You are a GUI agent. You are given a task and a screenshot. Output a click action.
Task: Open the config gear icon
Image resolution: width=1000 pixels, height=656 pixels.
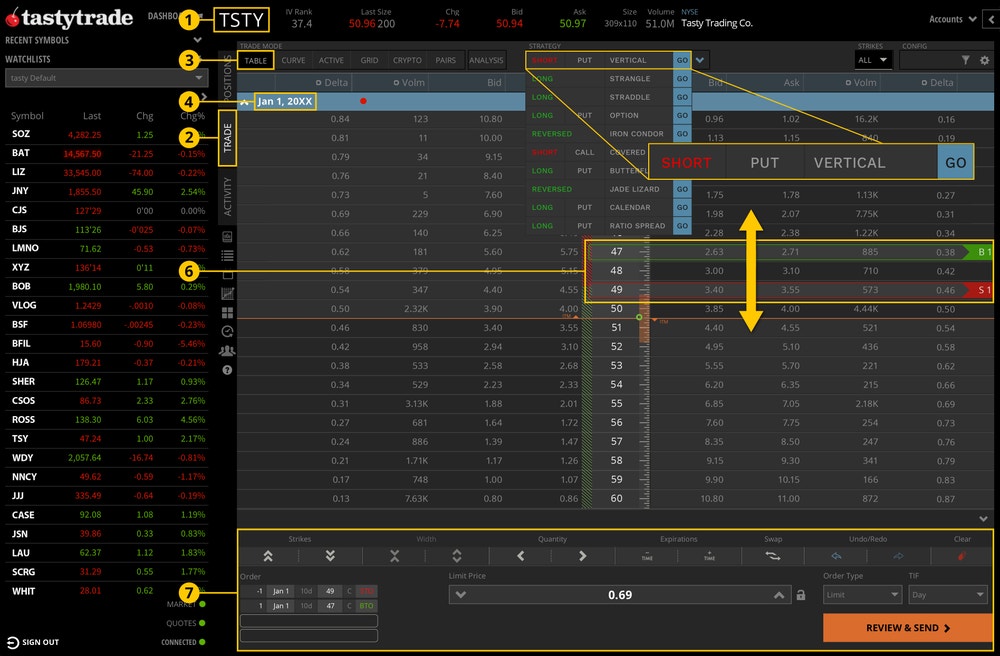coord(985,60)
